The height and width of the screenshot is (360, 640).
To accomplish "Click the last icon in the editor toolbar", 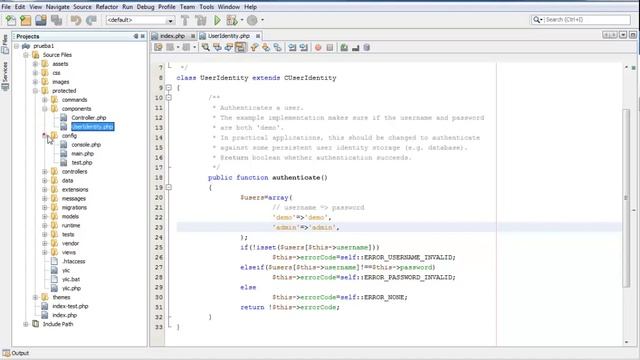I will [x=367, y=47].
